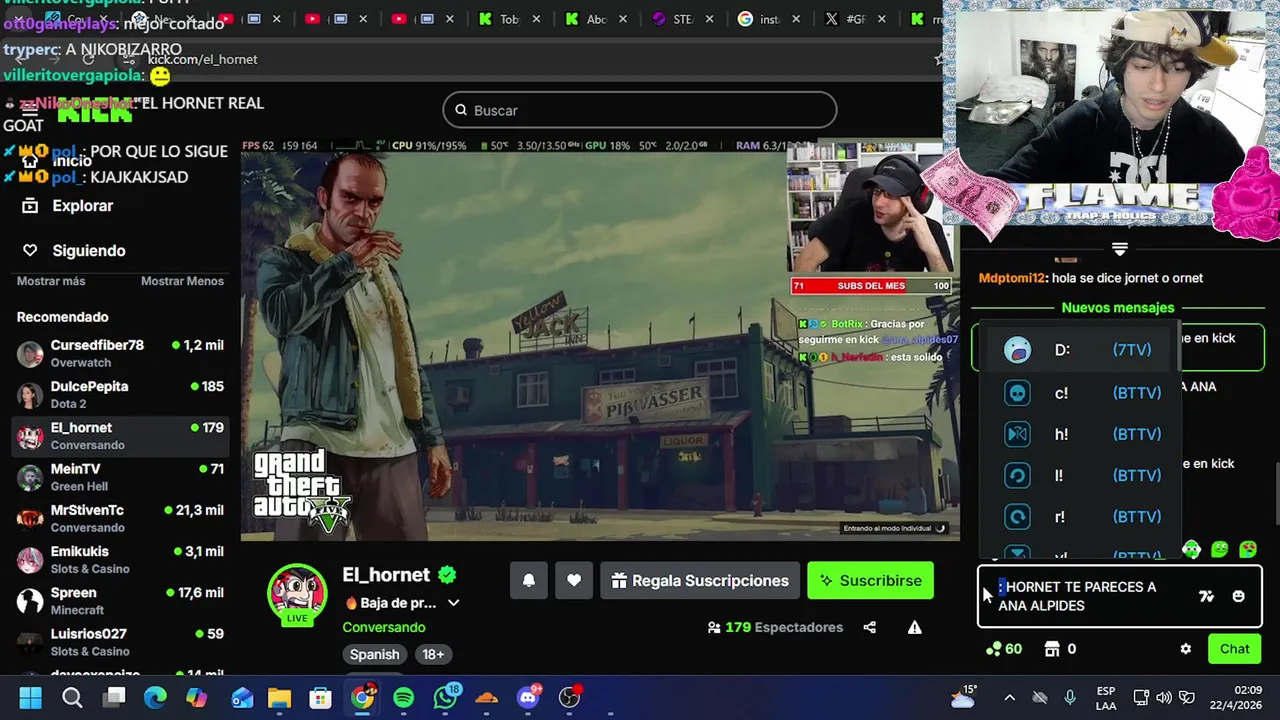Select the h! (BTTV) emote suggestion
Viewport: 1280px width, 720px height.
(x=1080, y=434)
